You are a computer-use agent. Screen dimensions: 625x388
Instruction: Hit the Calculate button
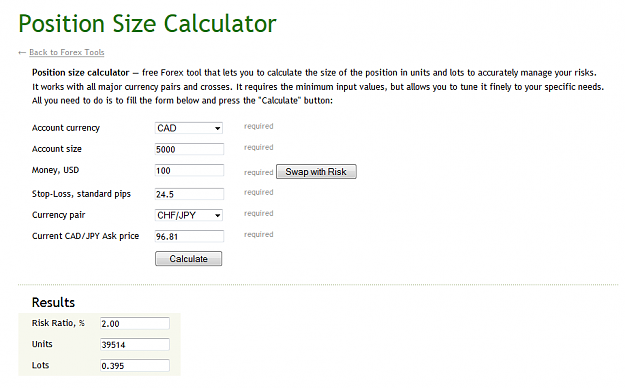(x=189, y=258)
